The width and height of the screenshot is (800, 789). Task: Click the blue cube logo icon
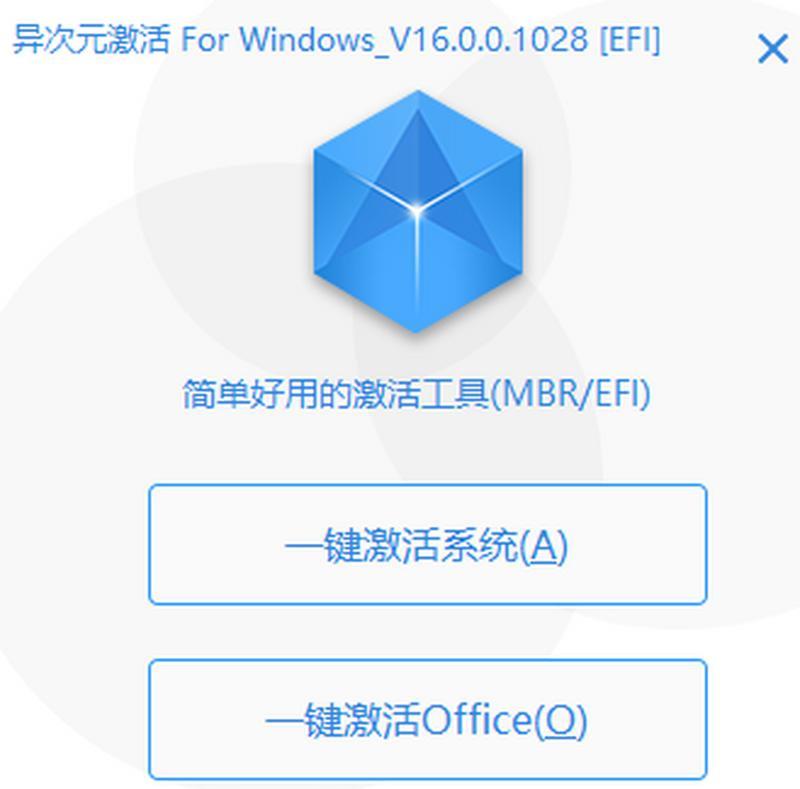(418, 211)
